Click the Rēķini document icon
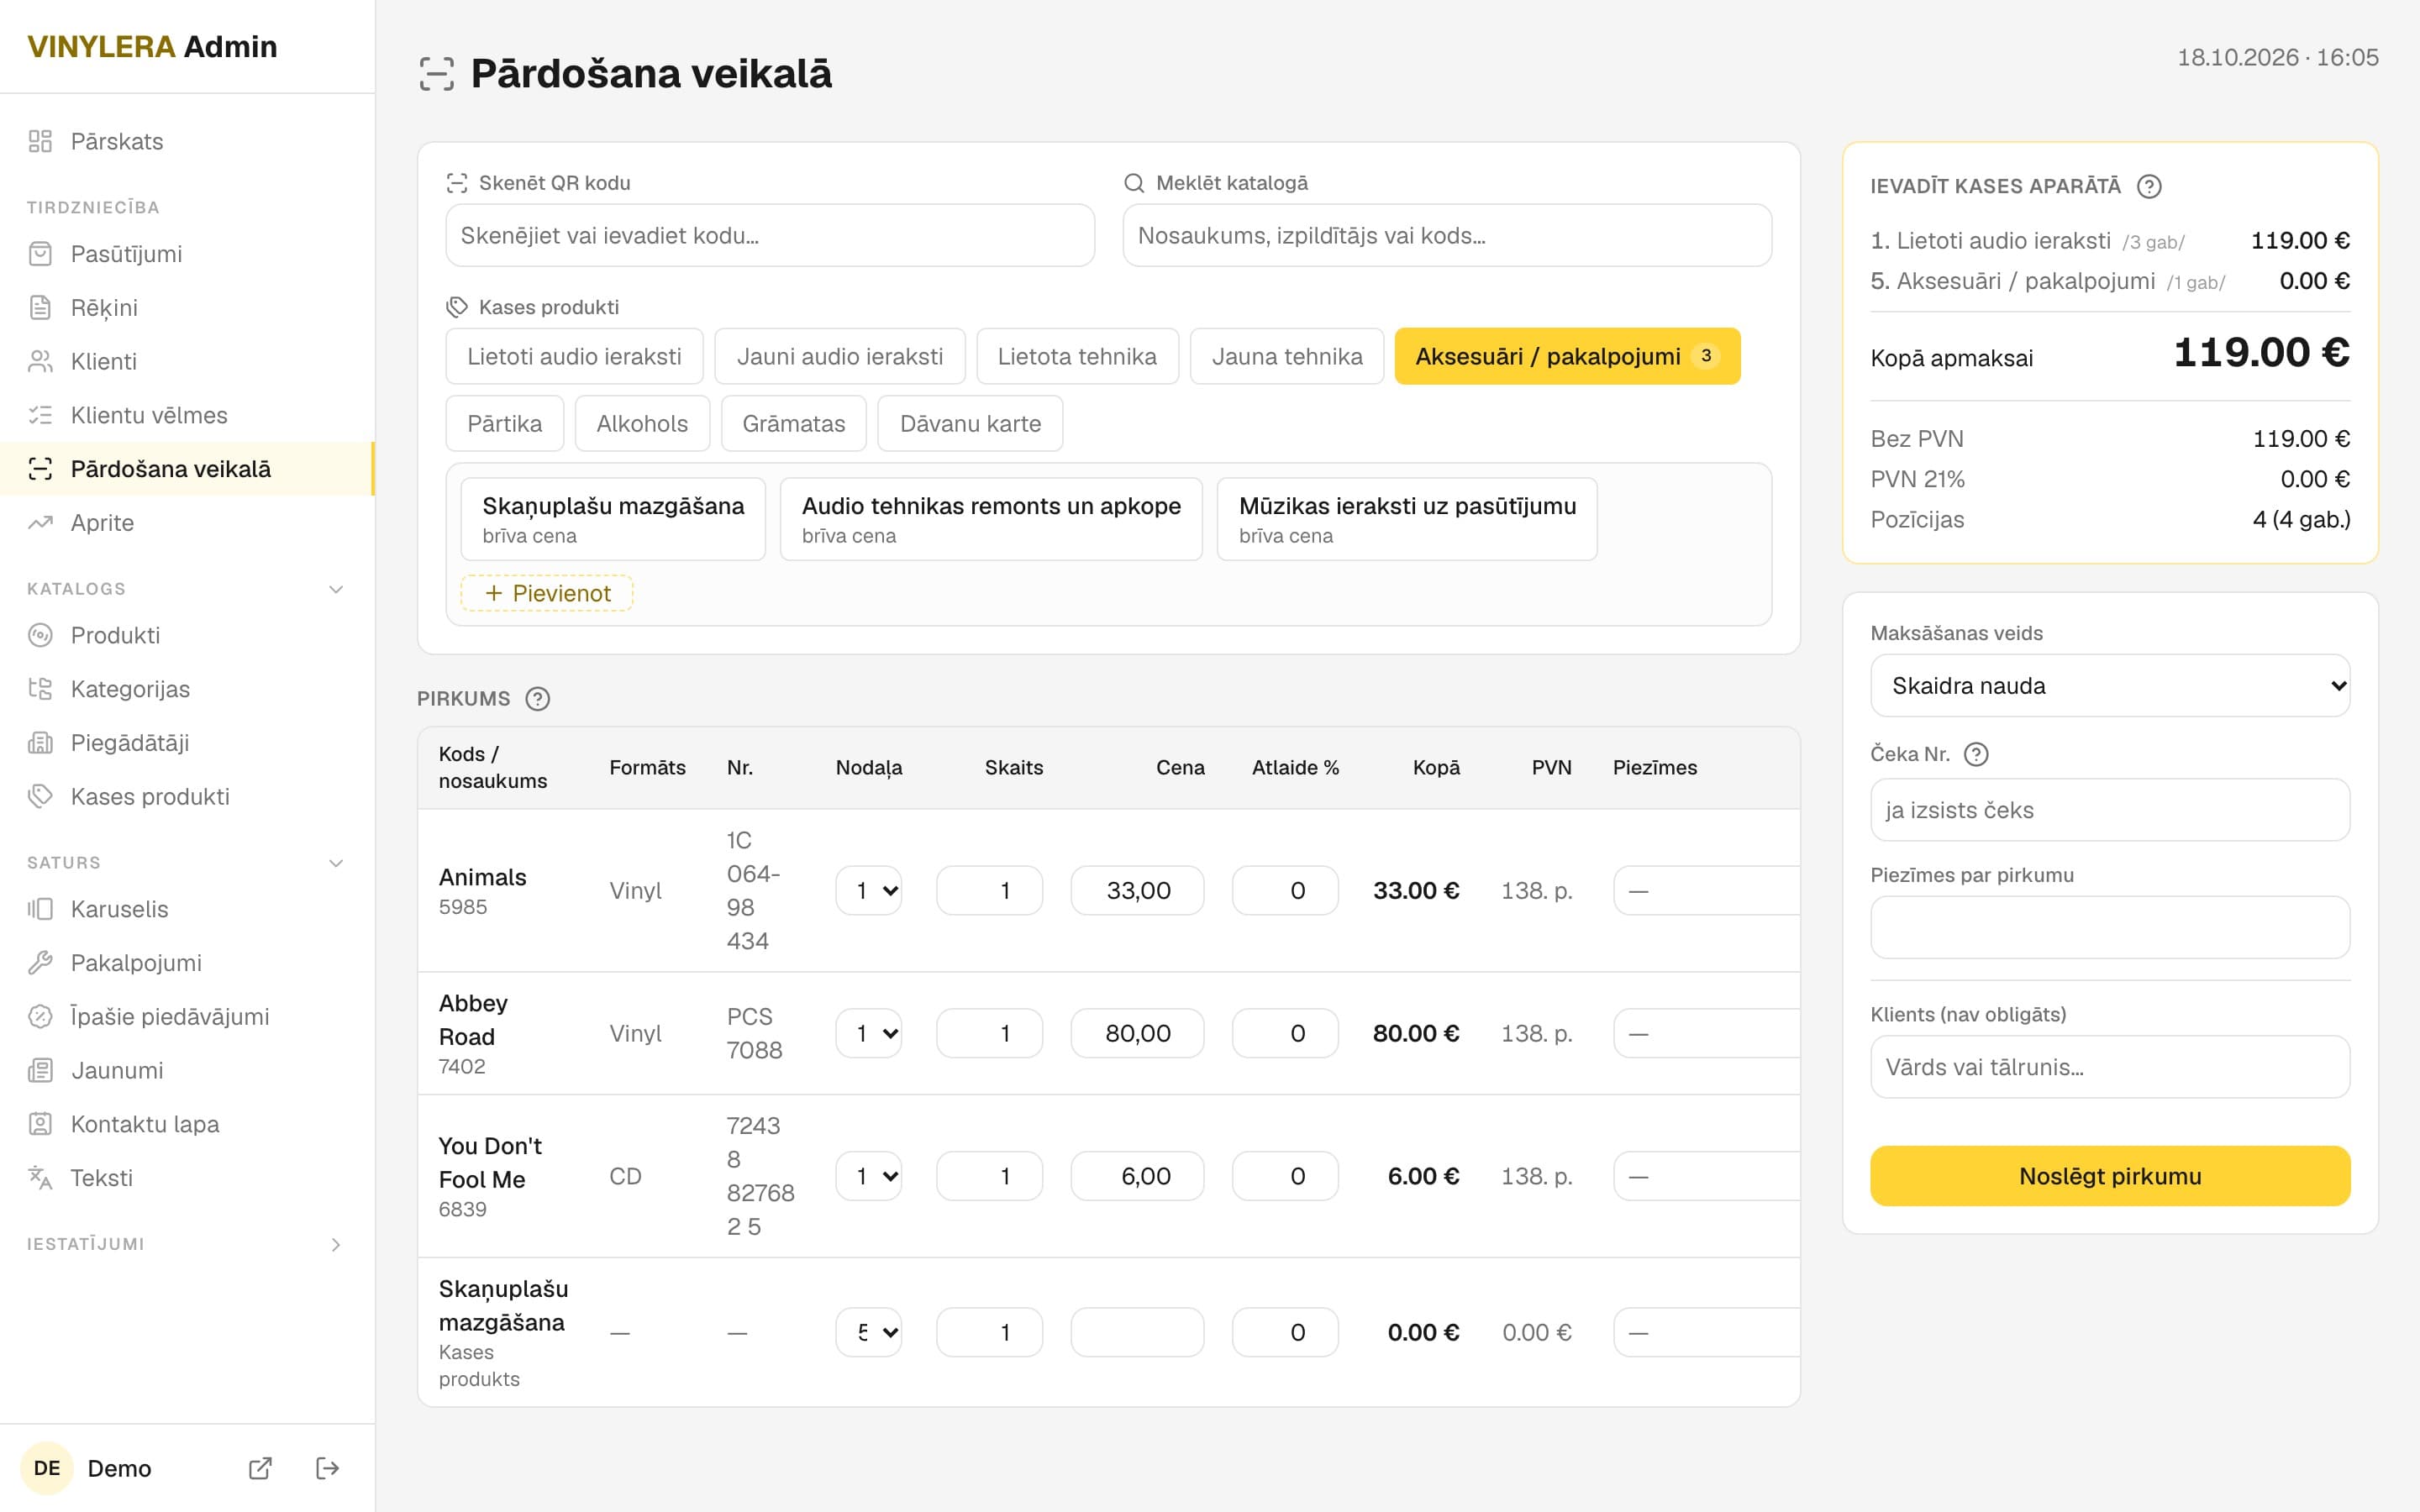 click(x=40, y=308)
